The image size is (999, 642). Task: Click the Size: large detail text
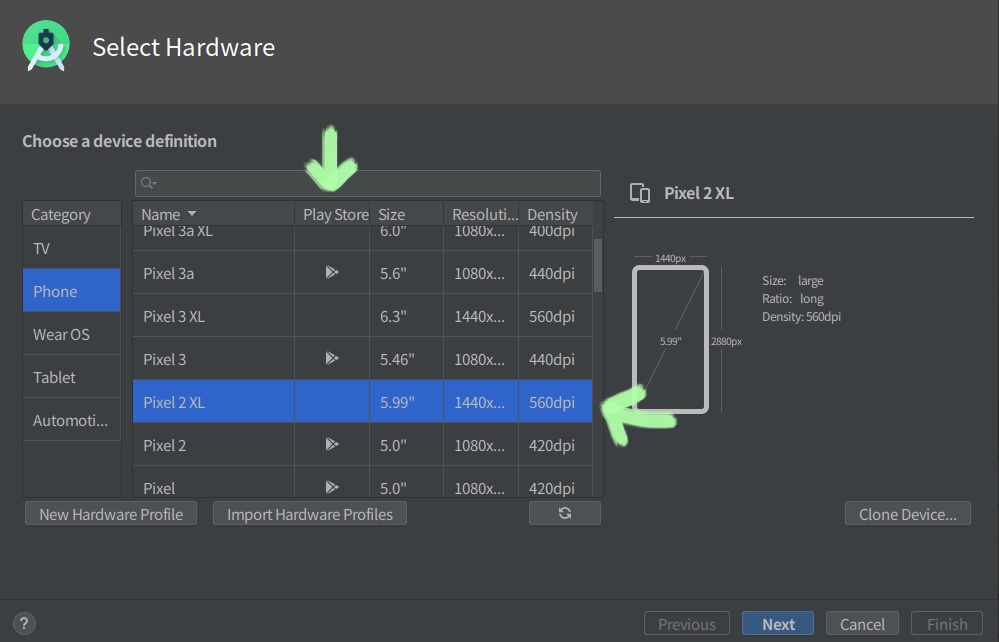pyautogui.click(x=793, y=280)
